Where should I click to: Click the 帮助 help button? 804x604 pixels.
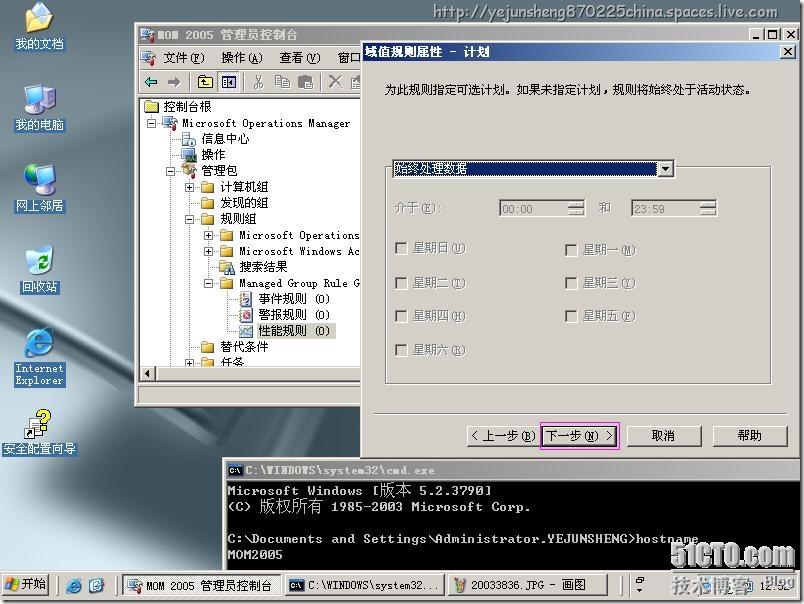pos(750,436)
